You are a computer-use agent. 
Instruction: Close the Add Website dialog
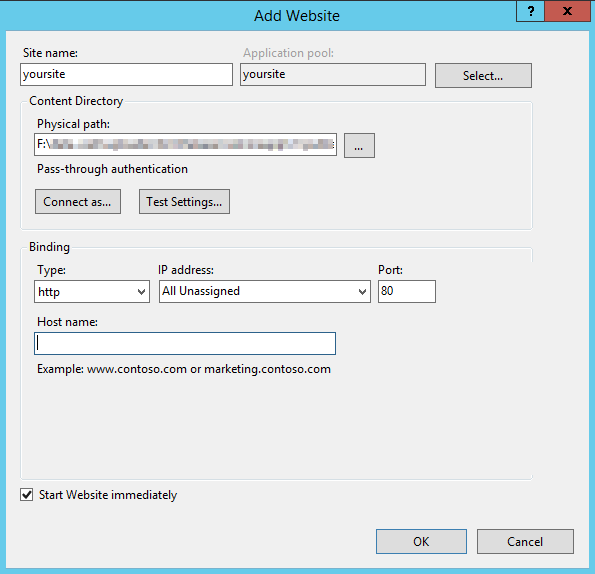(x=567, y=11)
